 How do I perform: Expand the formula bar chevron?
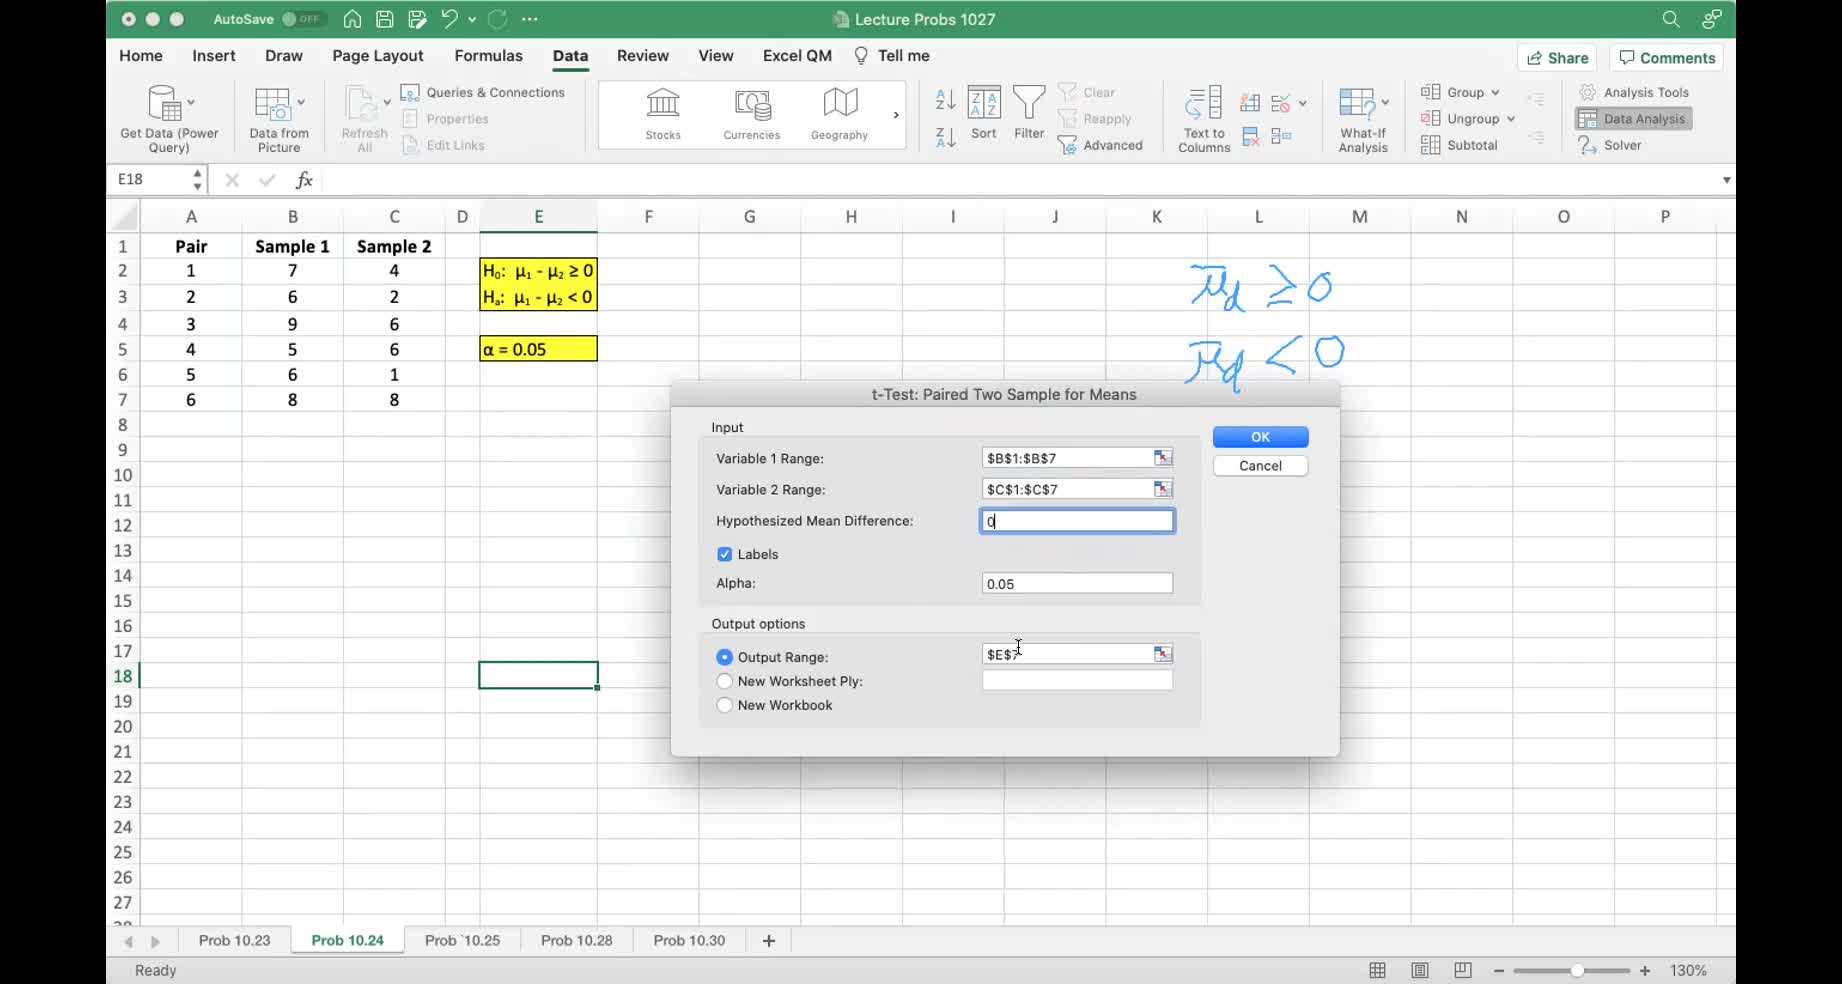point(1726,180)
